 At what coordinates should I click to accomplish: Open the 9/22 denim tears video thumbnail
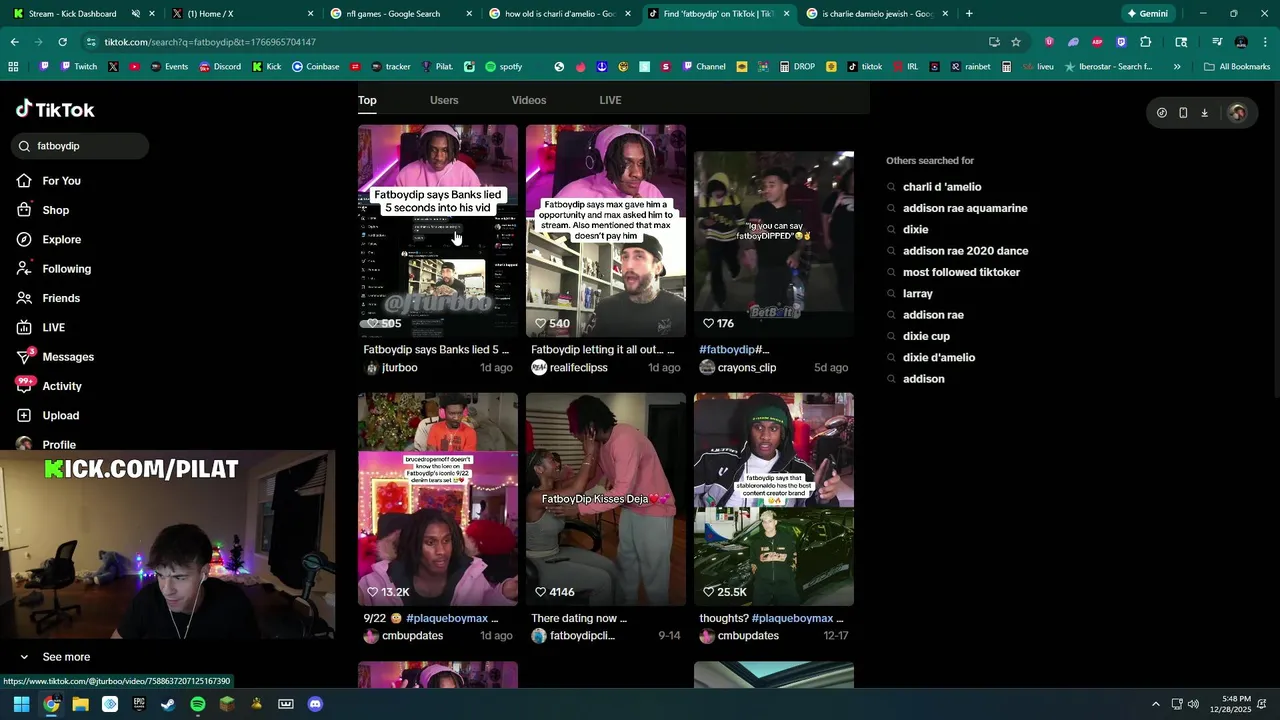(438, 499)
